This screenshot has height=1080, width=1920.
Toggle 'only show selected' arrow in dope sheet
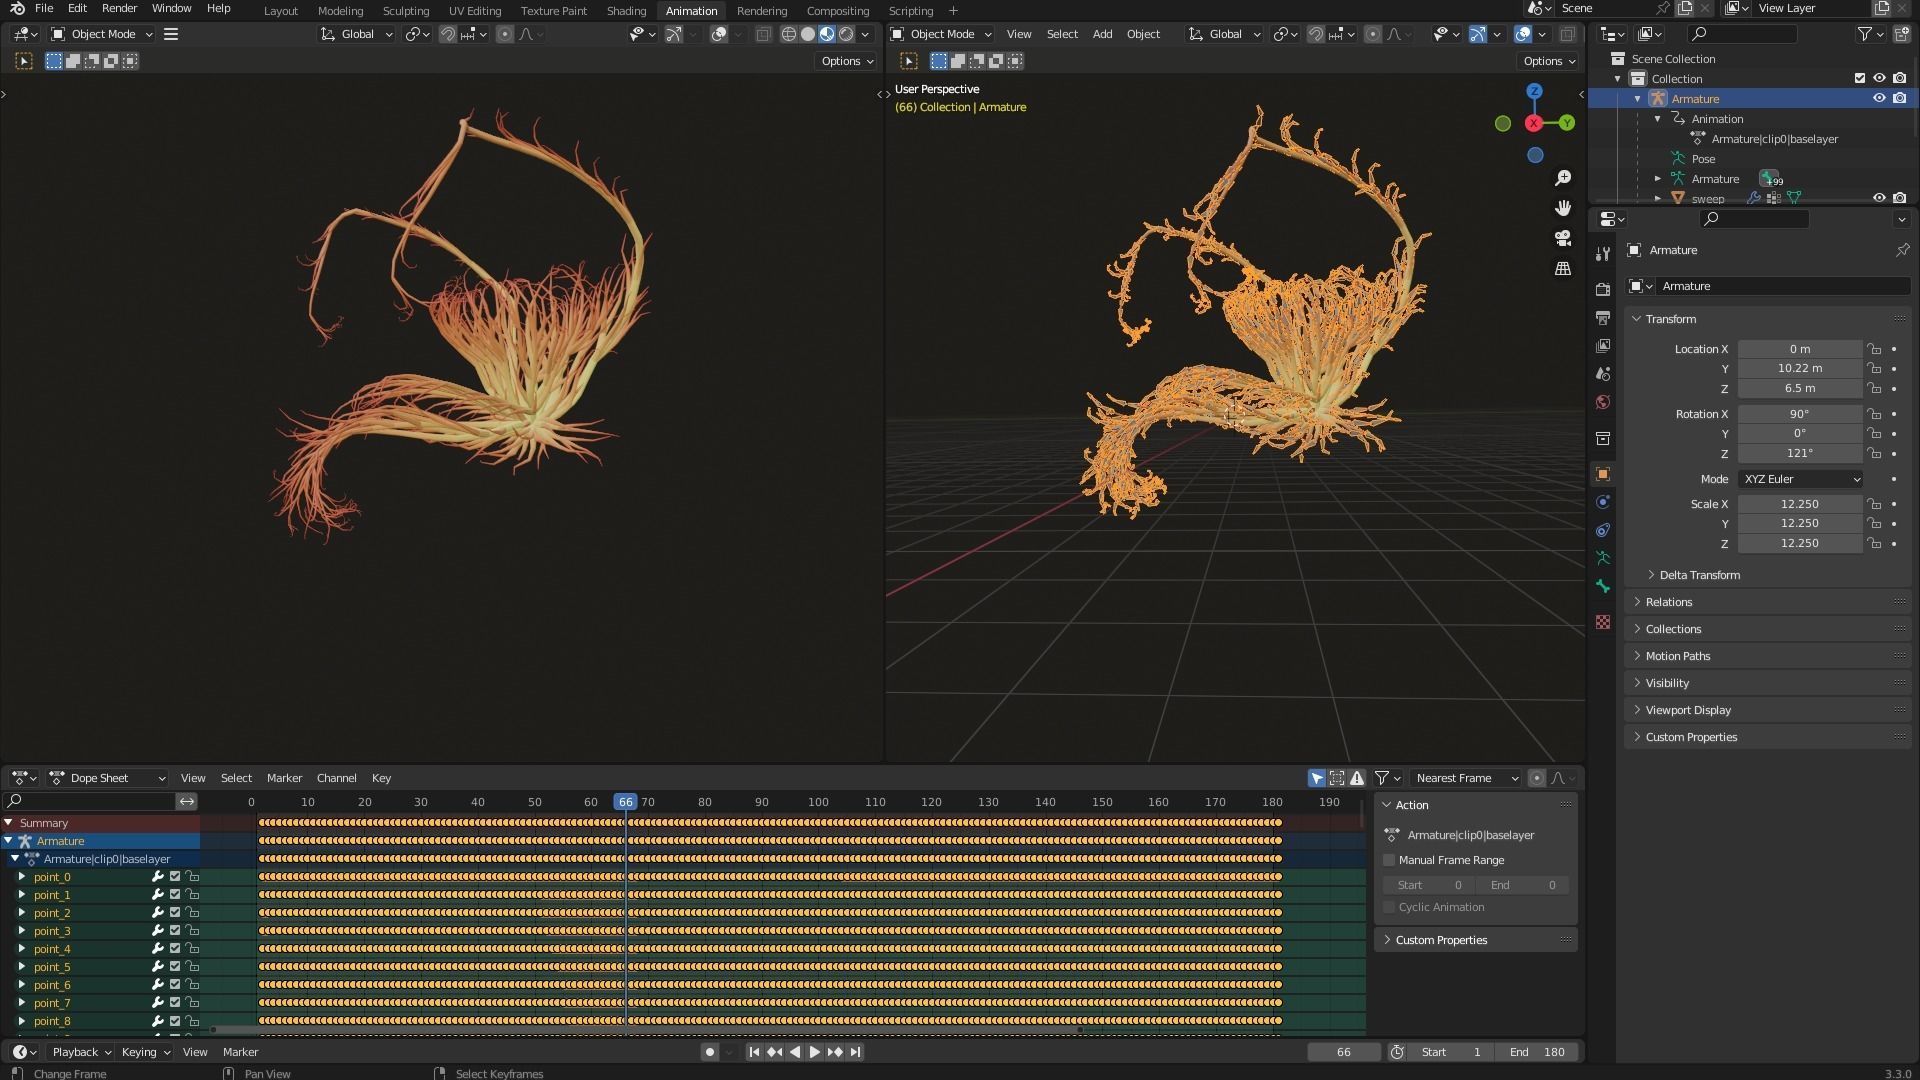click(1317, 778)
